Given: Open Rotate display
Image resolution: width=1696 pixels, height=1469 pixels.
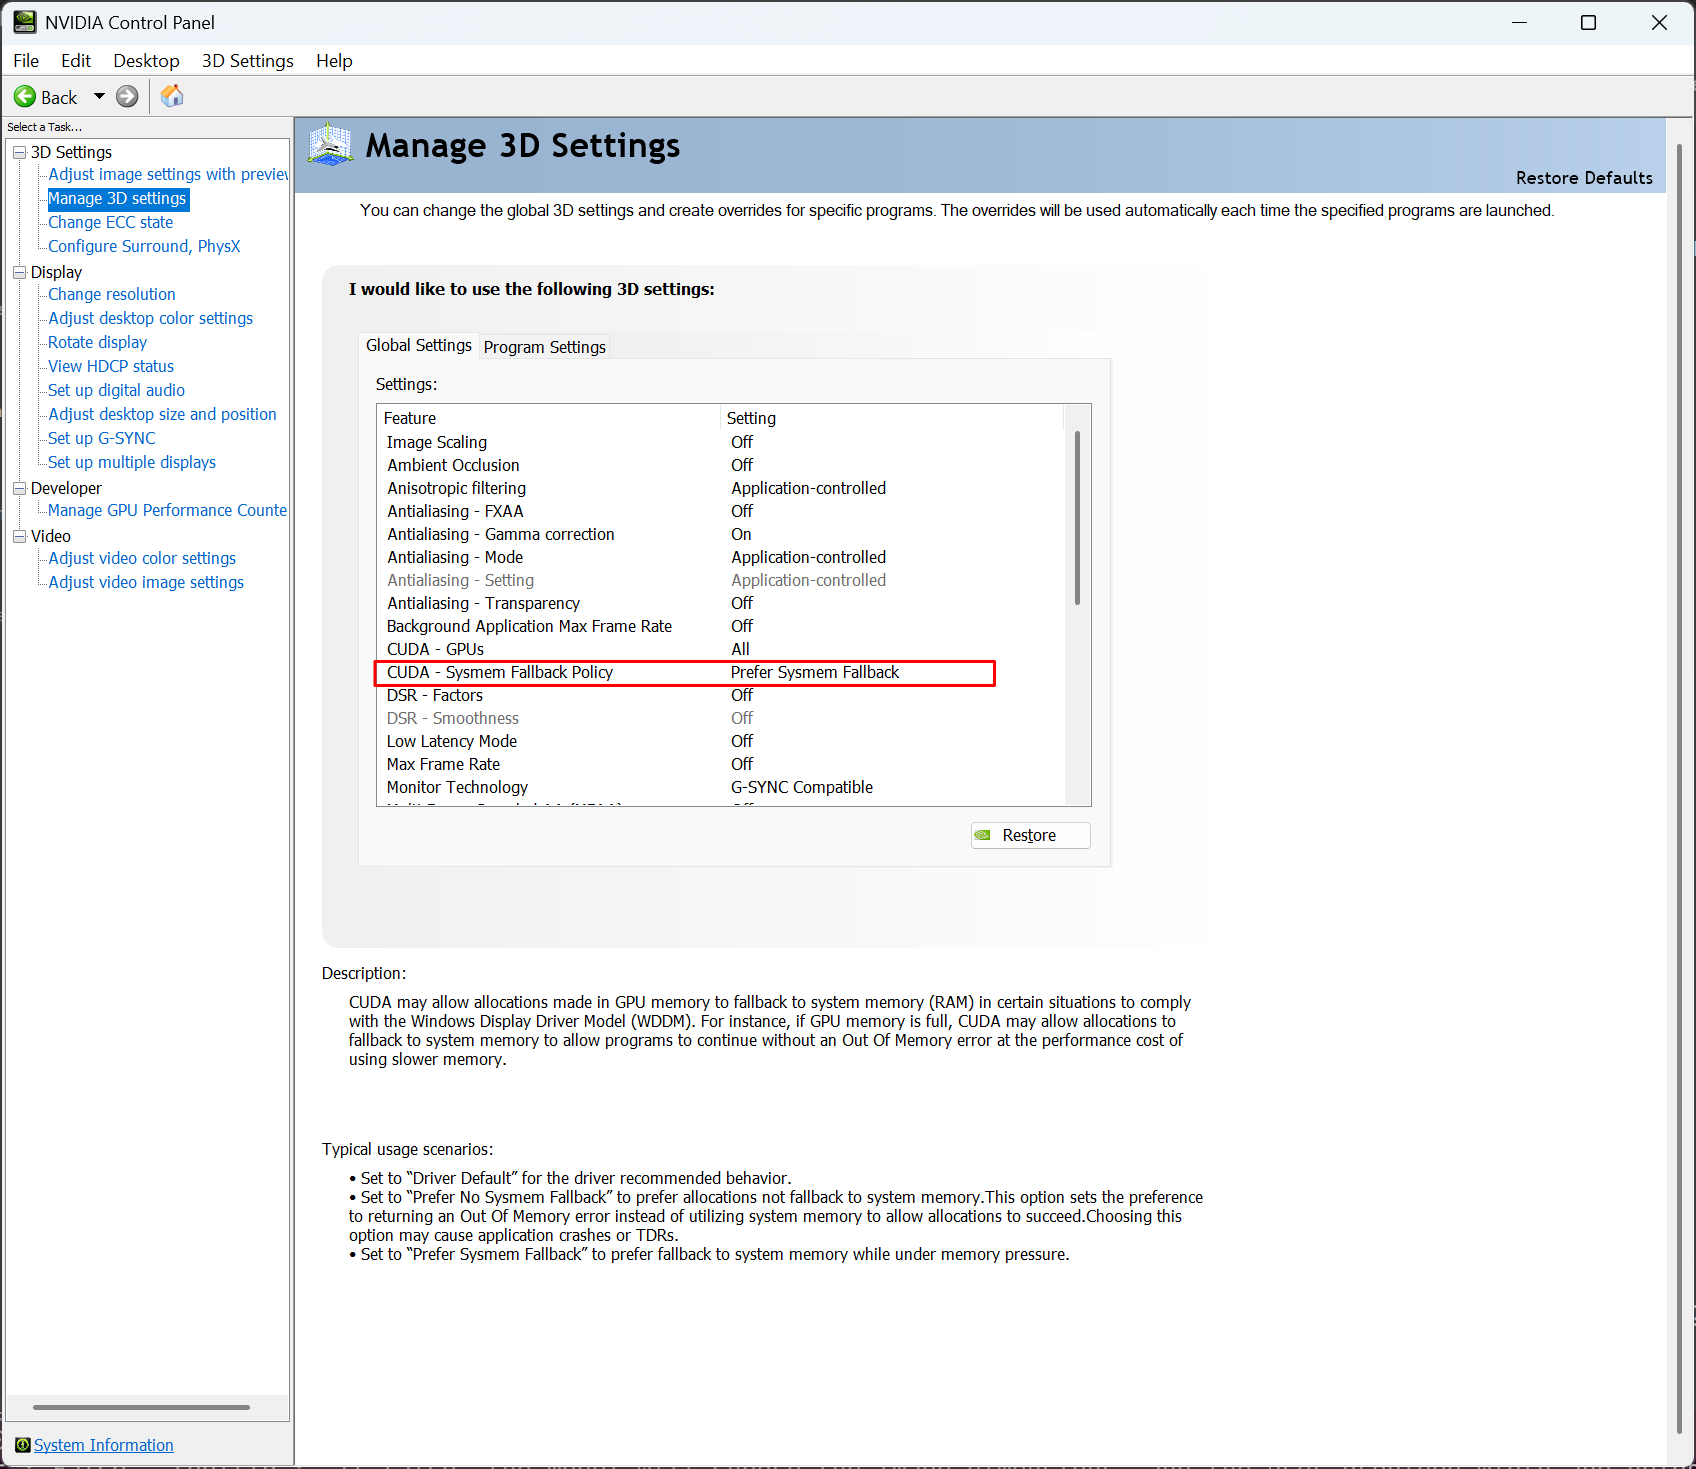Looking at the screenshot, I should 98,342.
